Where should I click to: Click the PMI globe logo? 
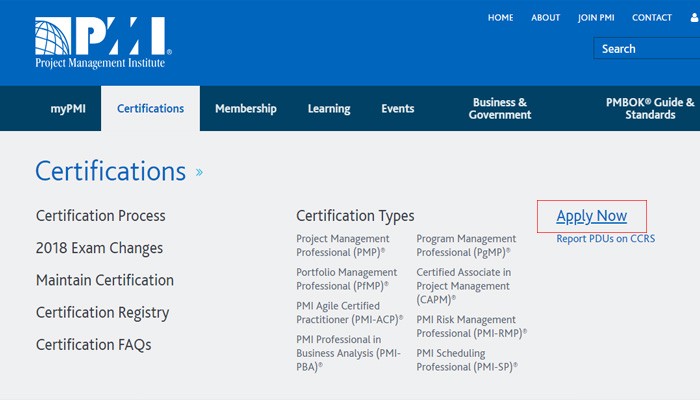tap(103, 43)
